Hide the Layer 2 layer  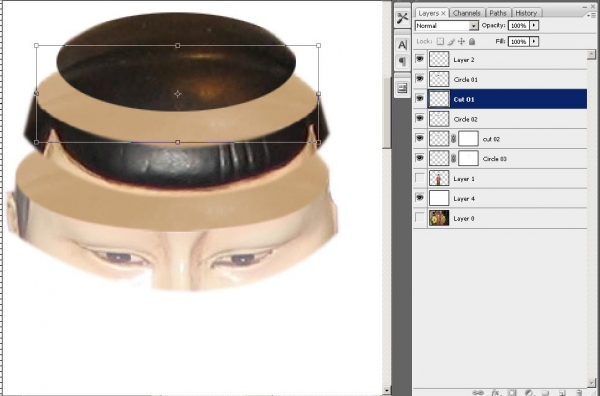click(x=420, y=59)
